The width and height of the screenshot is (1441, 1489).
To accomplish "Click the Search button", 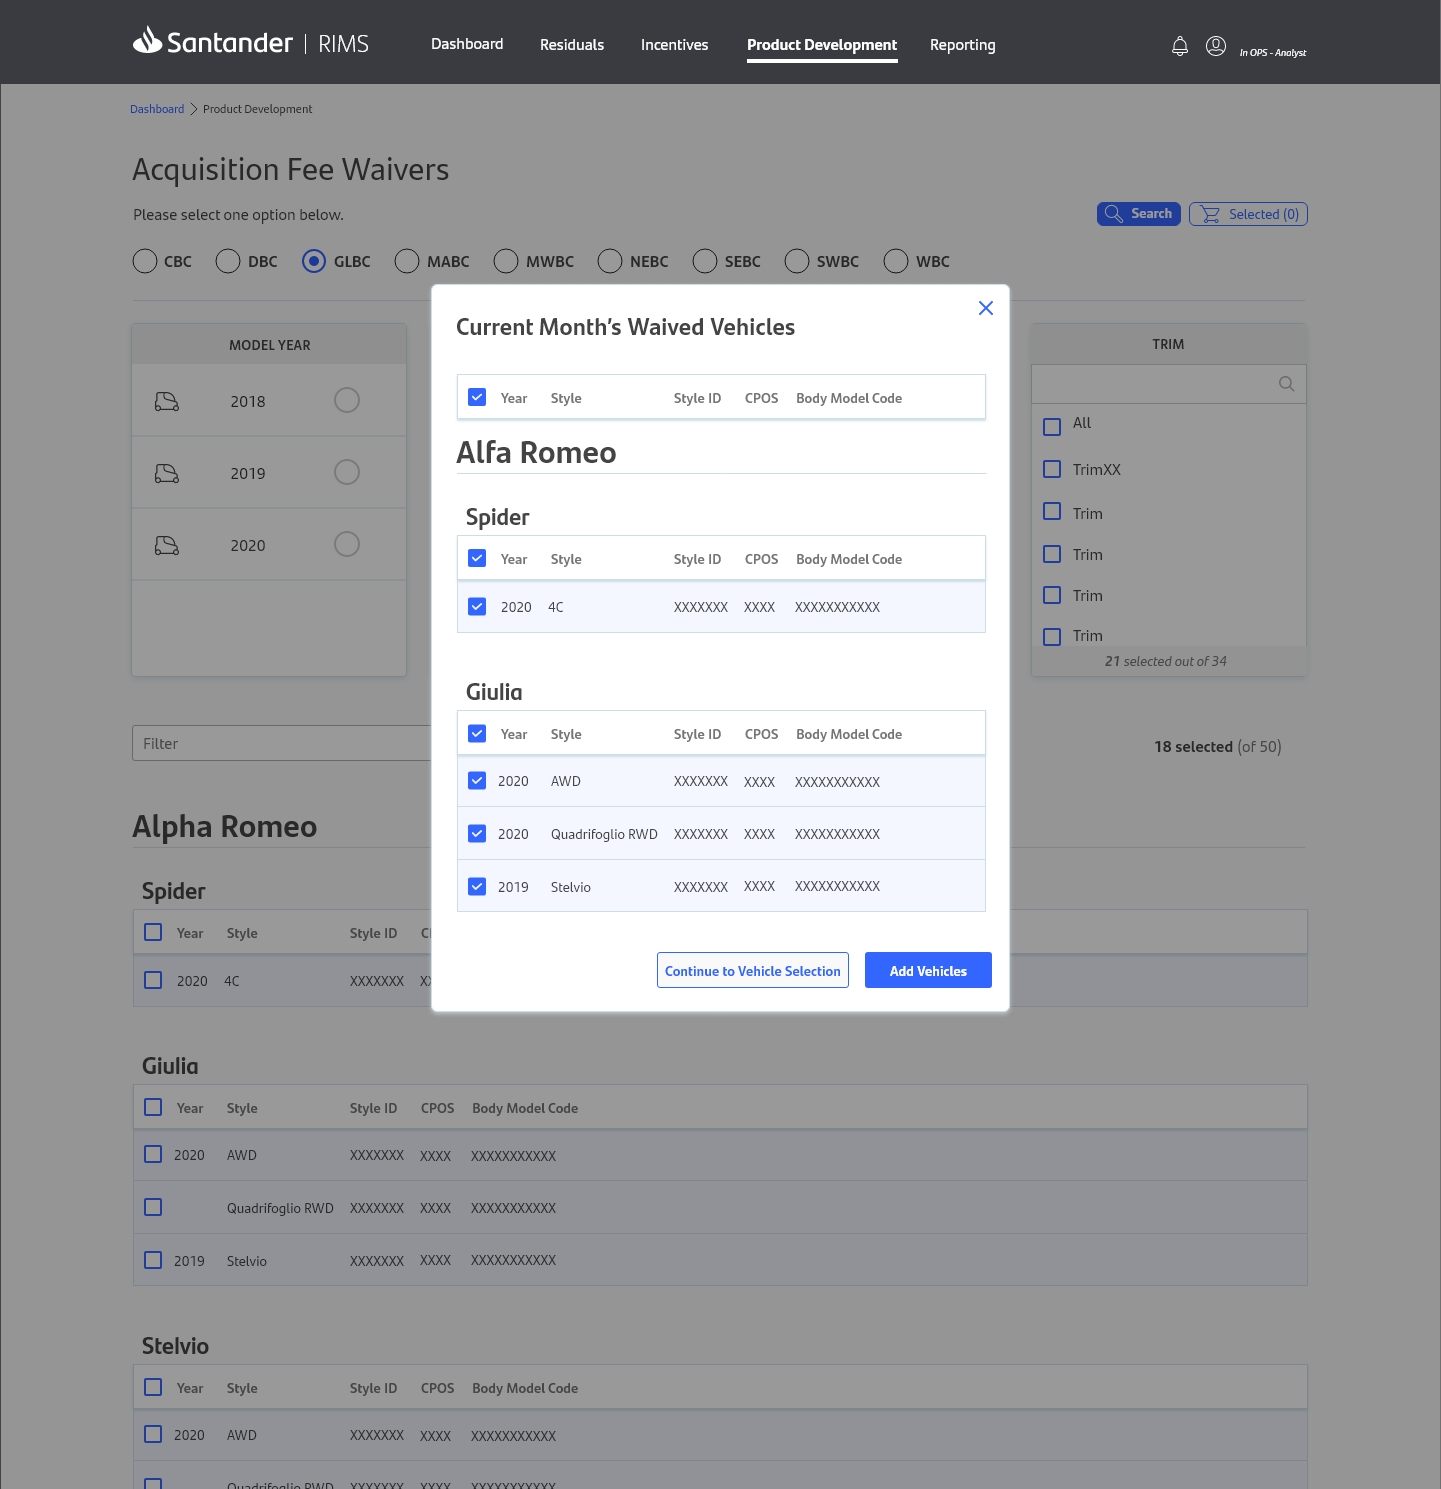I will tap(1139, 214).
